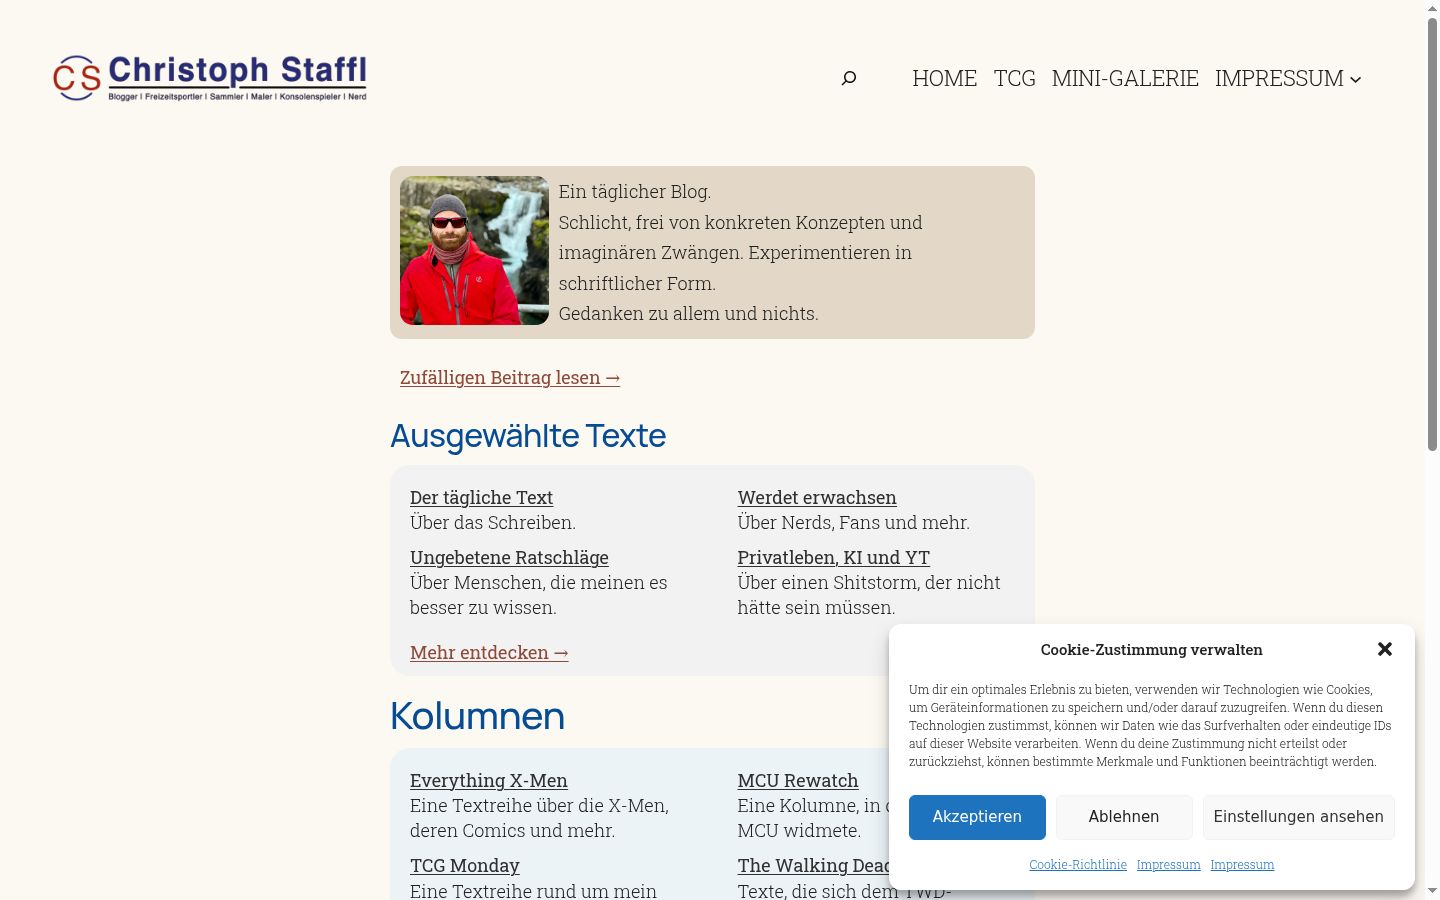Click the Ausgewählte Texte heading

click(x=528, y=435)
